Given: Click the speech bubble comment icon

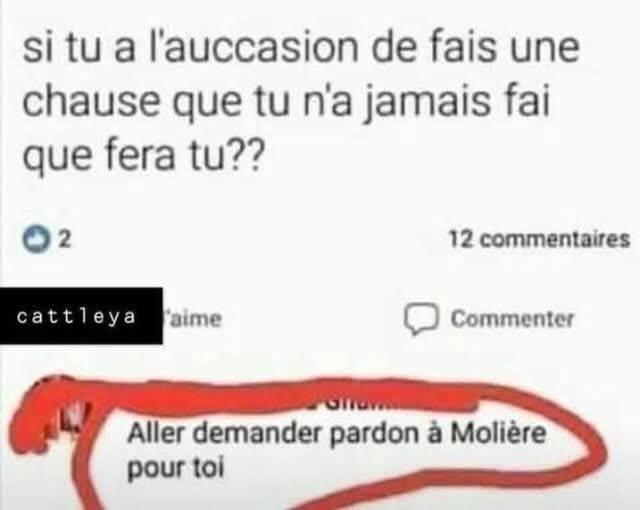Looking at the screenshot, I should [421, 319].
